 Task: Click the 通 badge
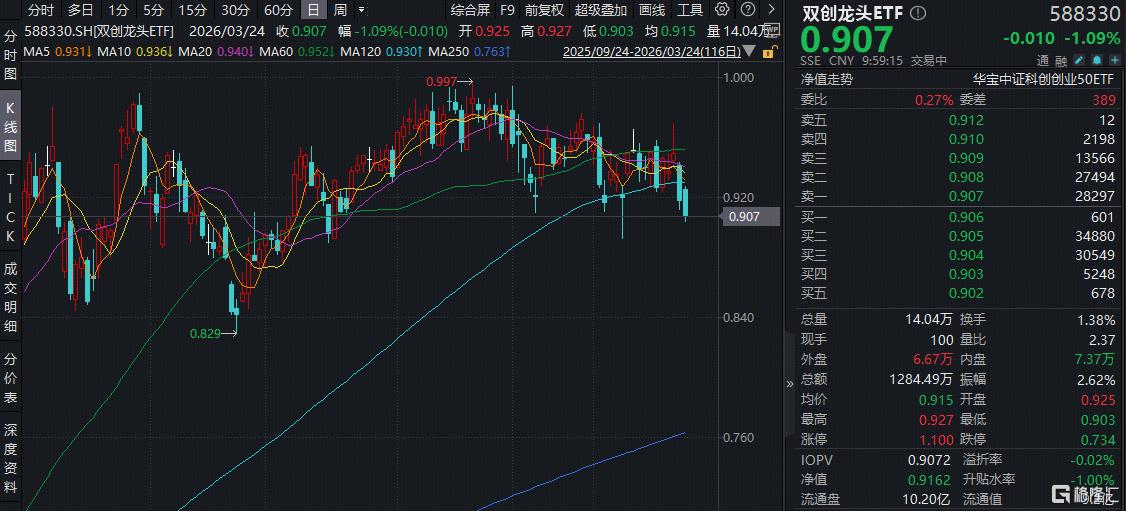[1043, 60]
